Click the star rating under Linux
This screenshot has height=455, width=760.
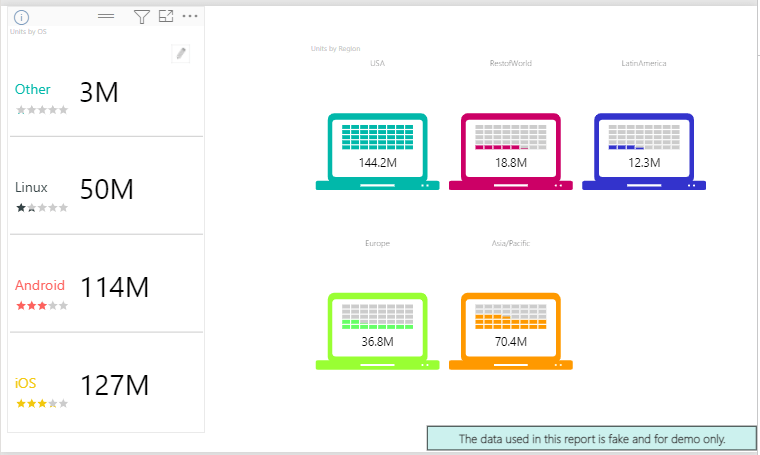pos(42,208)
